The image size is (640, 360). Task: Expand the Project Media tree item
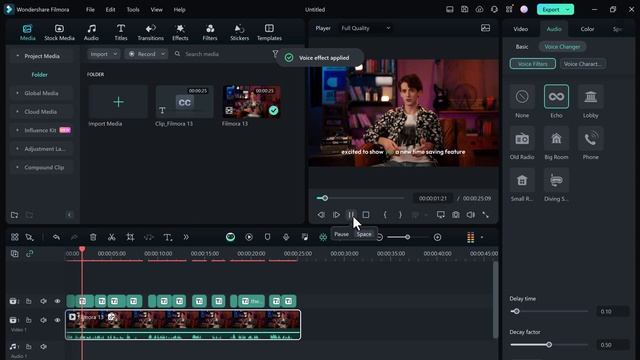click(x=17, y=56)
